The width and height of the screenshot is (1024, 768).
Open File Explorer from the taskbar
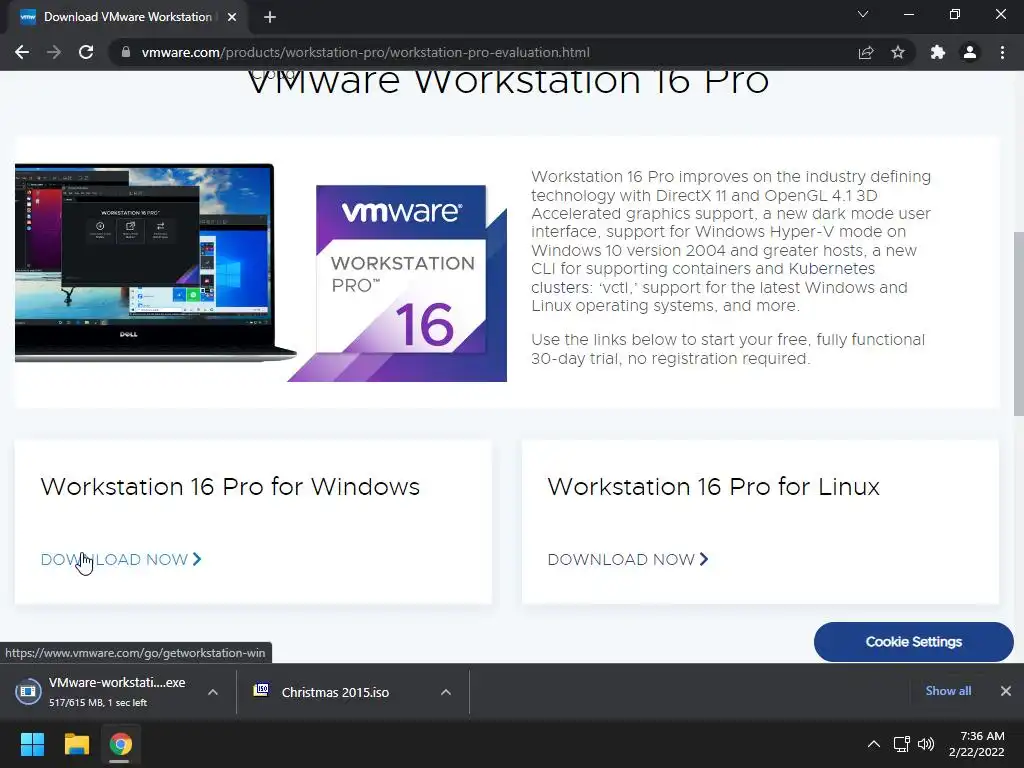tap(76, 744)
